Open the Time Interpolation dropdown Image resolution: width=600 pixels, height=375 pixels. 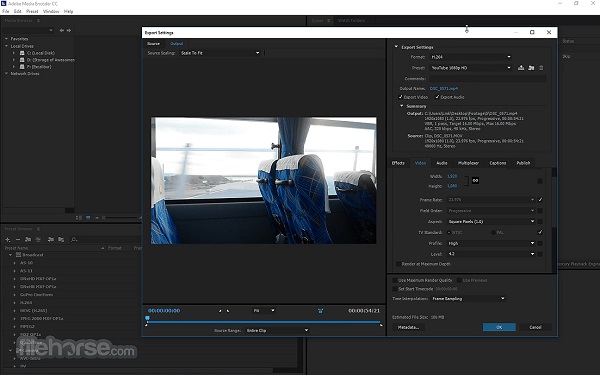click(468, 298)
